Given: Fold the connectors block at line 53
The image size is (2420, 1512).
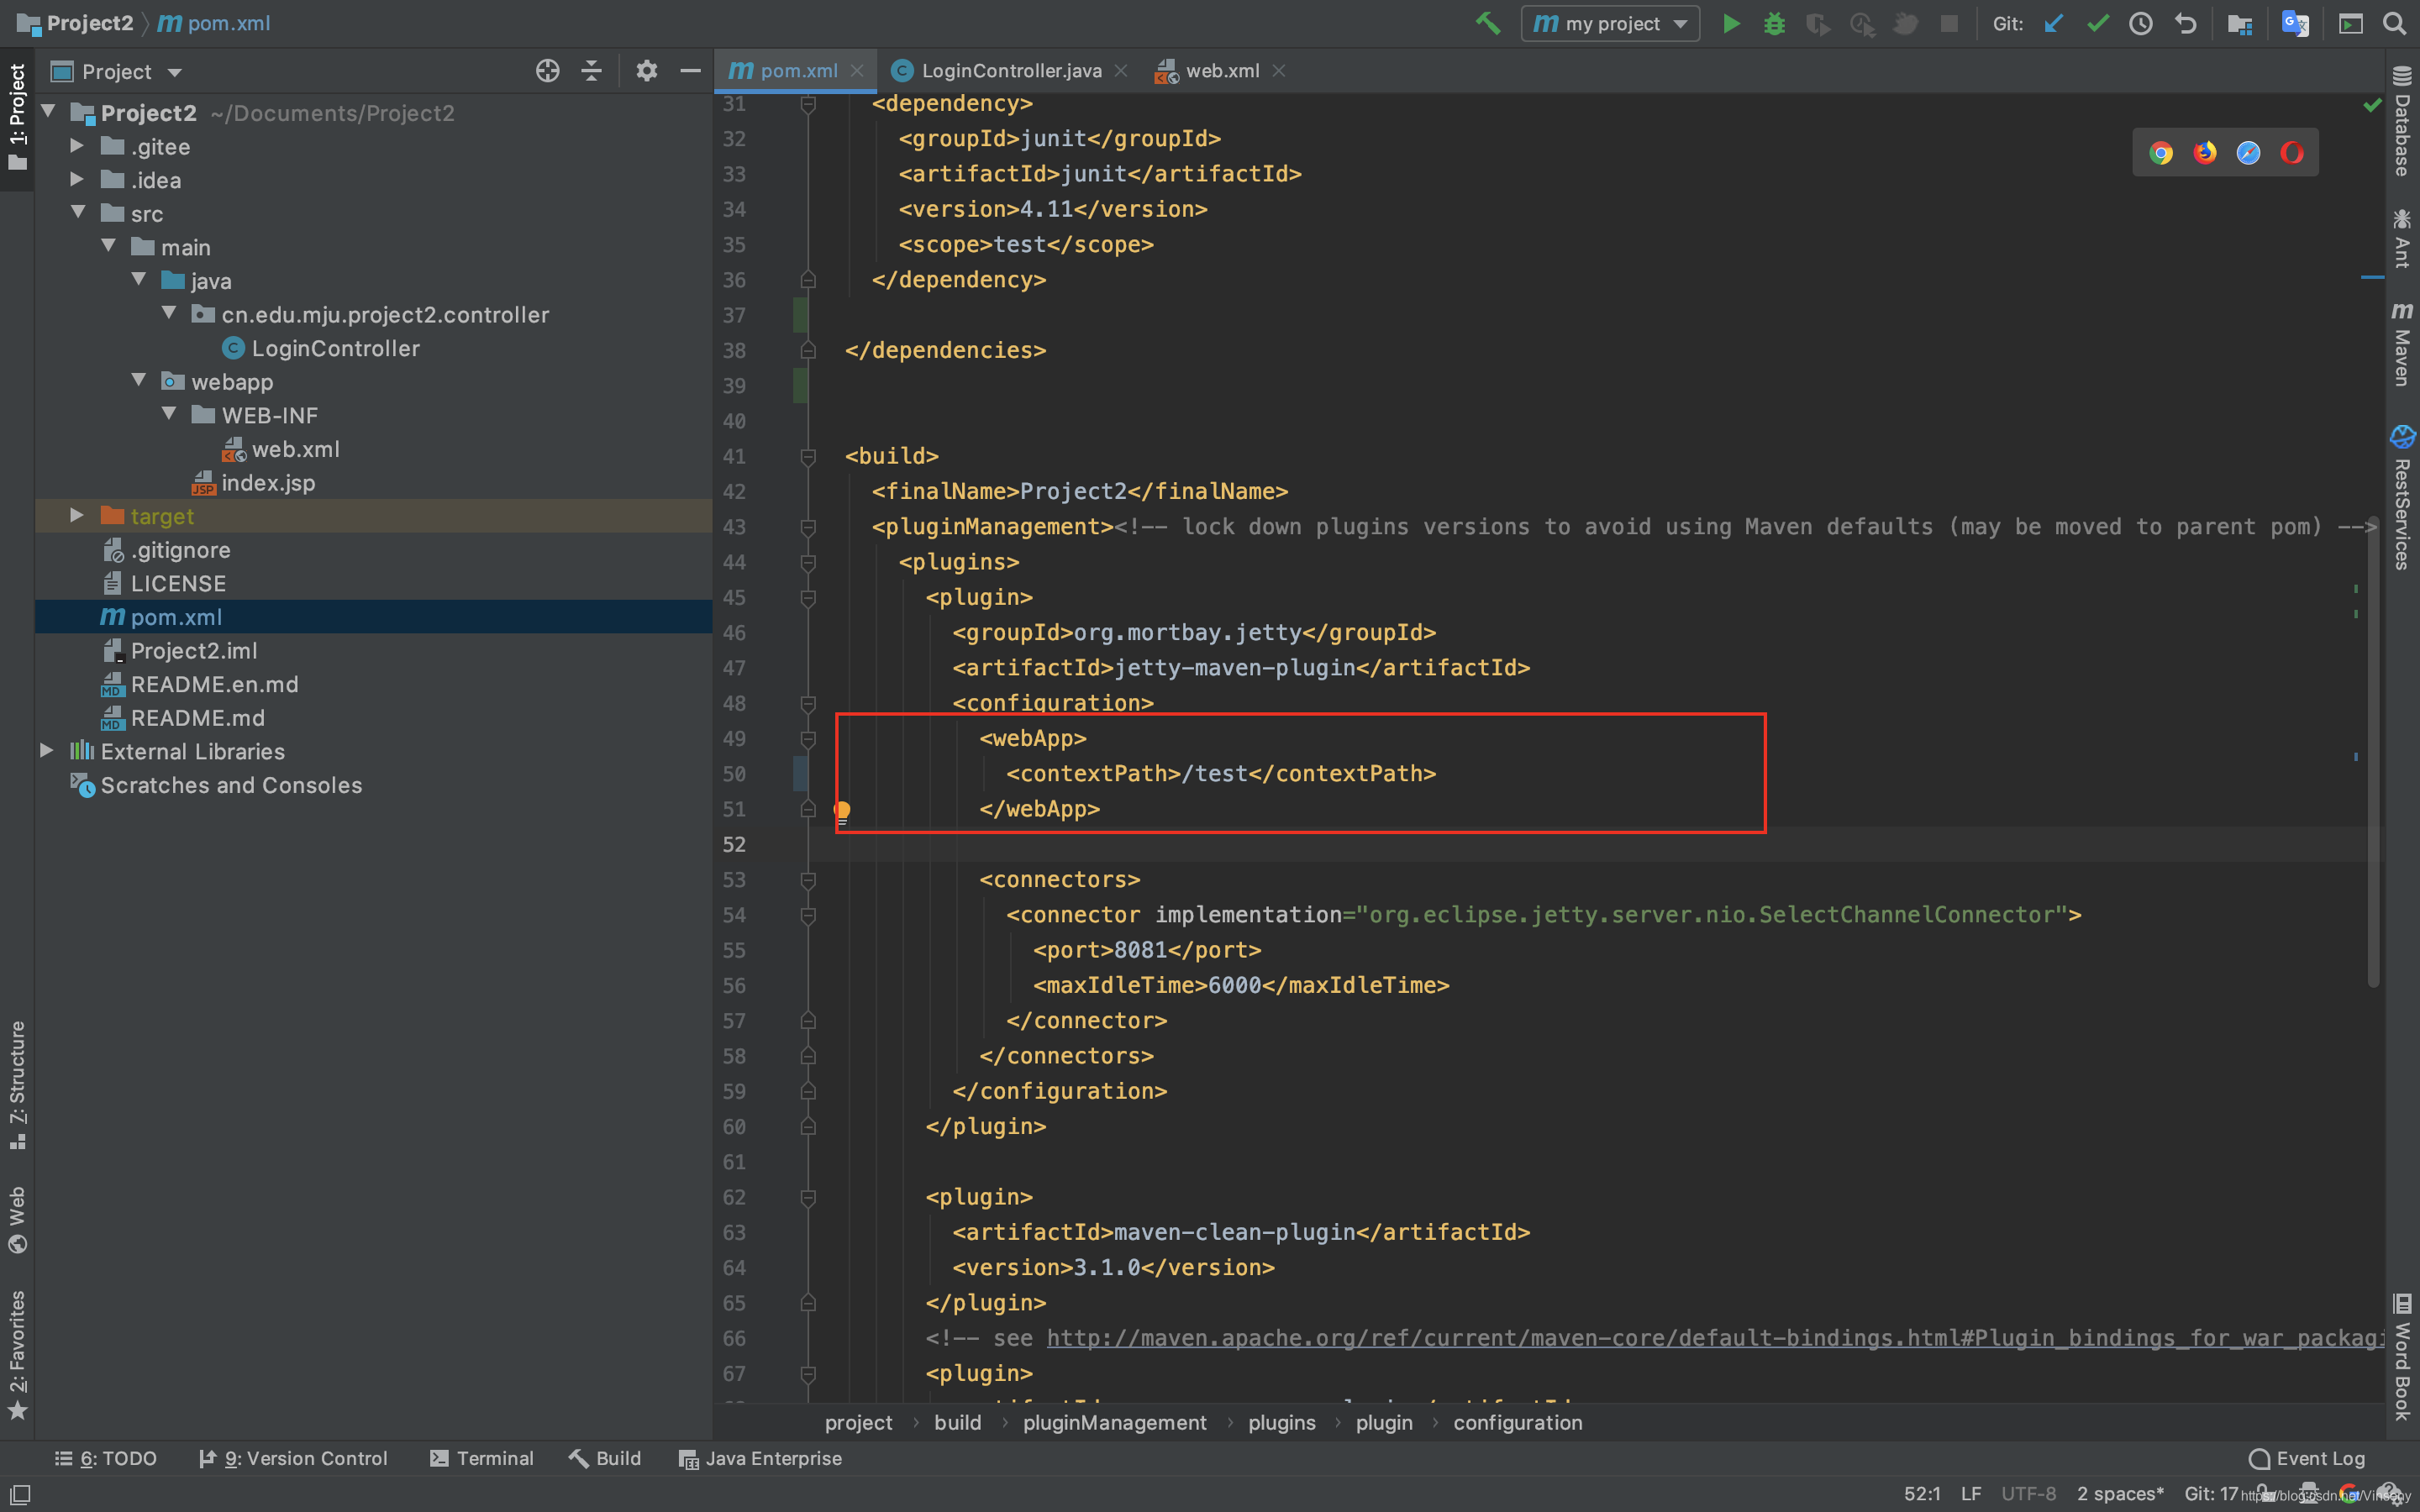Looking at the screenshot, I should [808, 881].
